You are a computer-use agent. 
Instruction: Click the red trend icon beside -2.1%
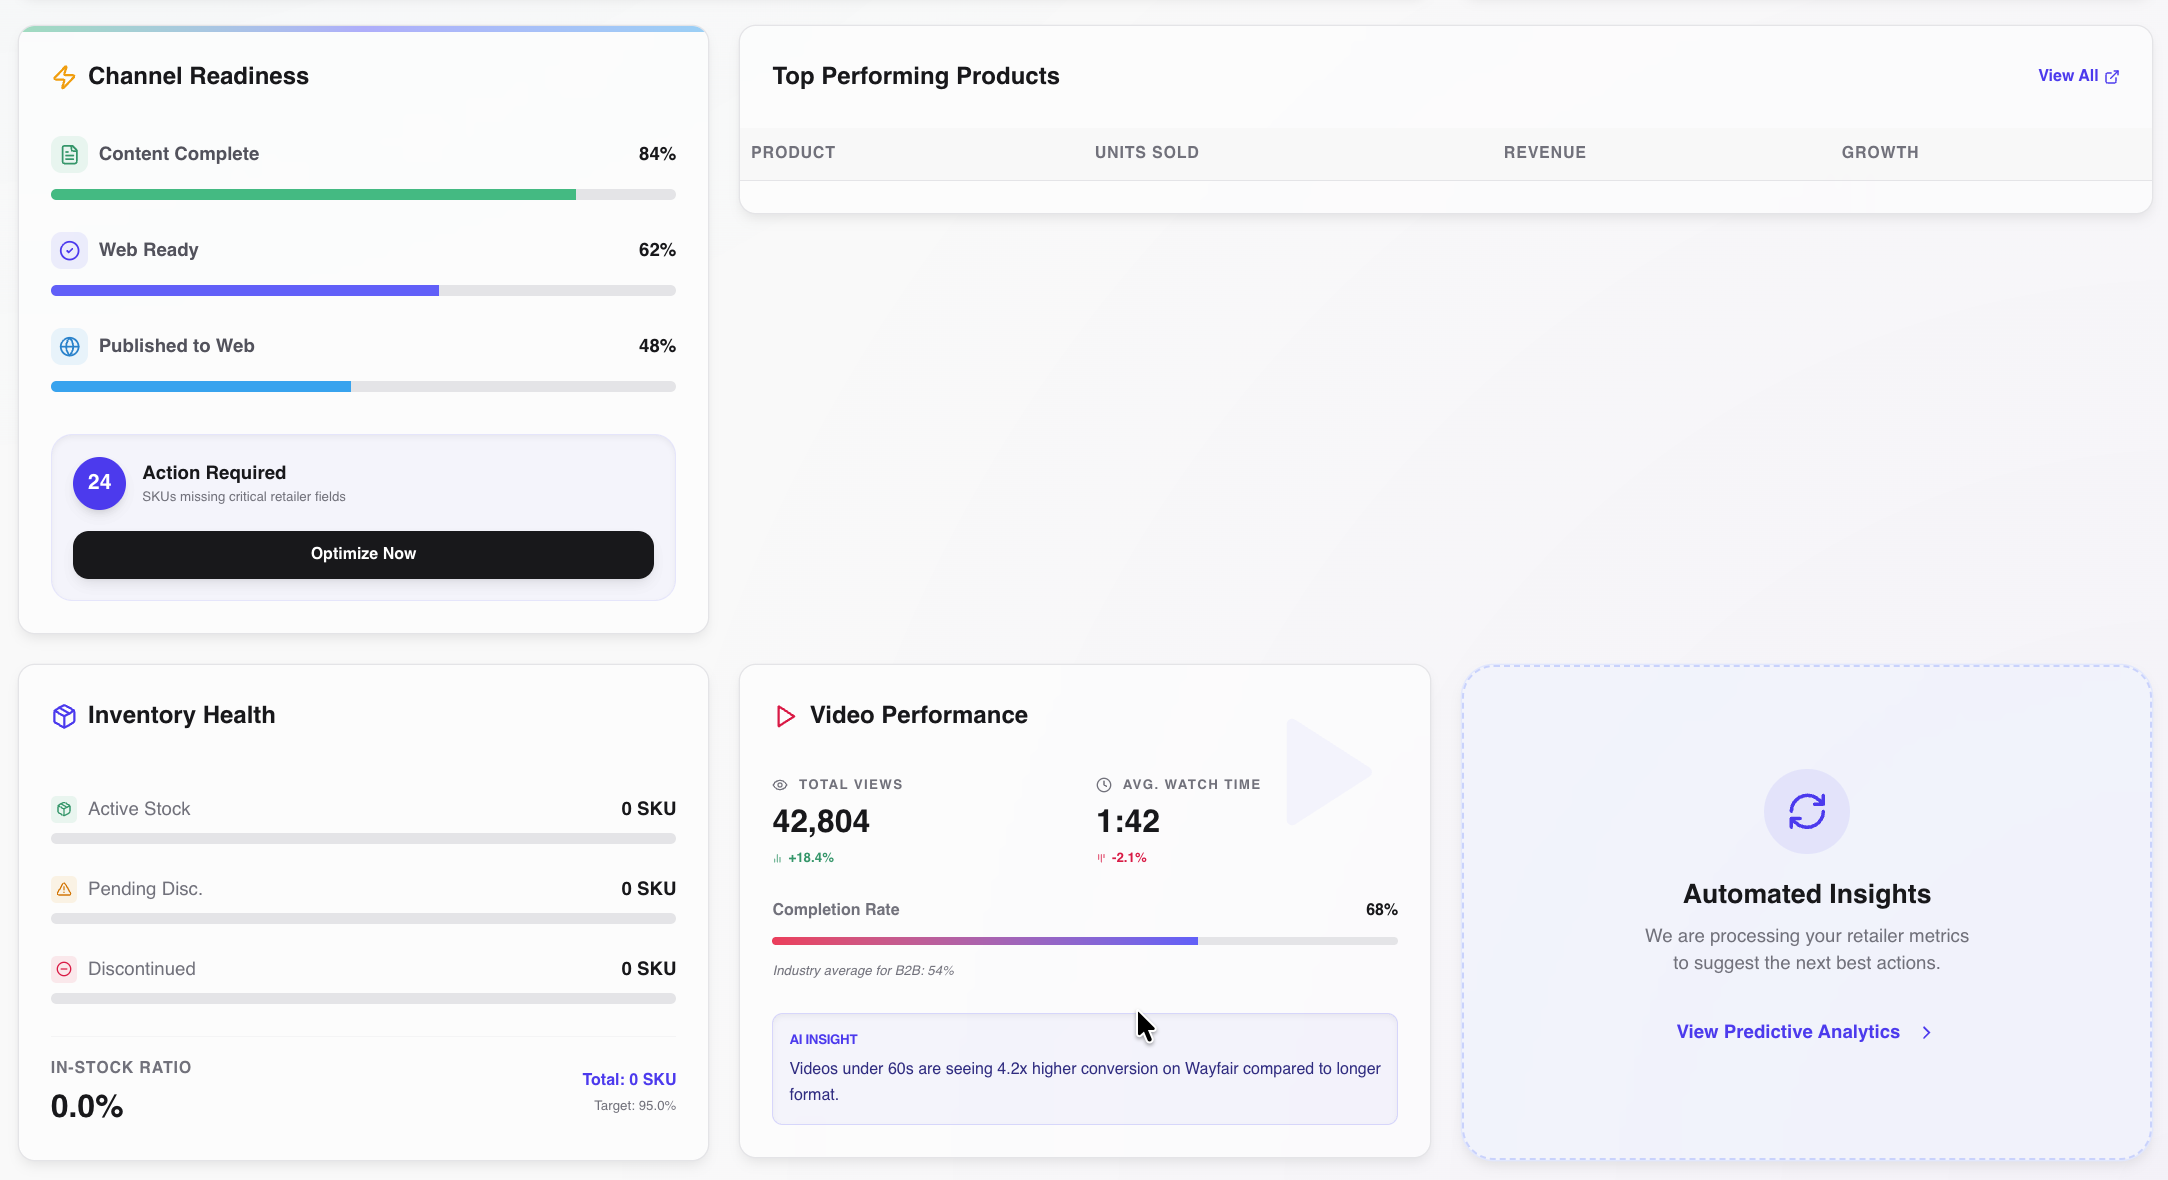point(1102,858)
